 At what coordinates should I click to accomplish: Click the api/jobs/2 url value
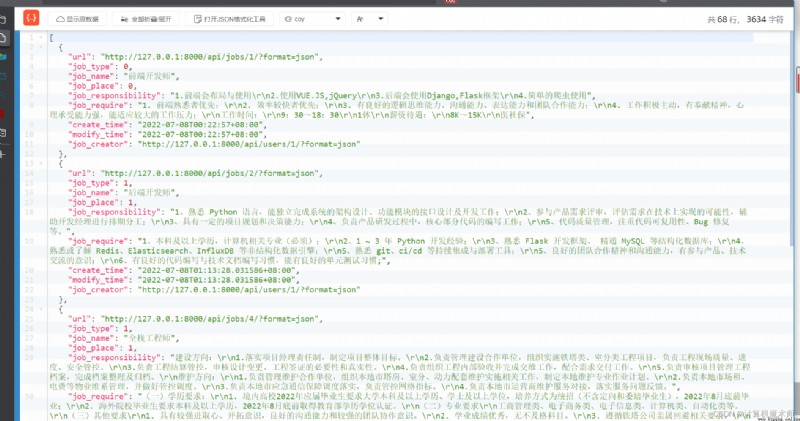coord(210,173)
